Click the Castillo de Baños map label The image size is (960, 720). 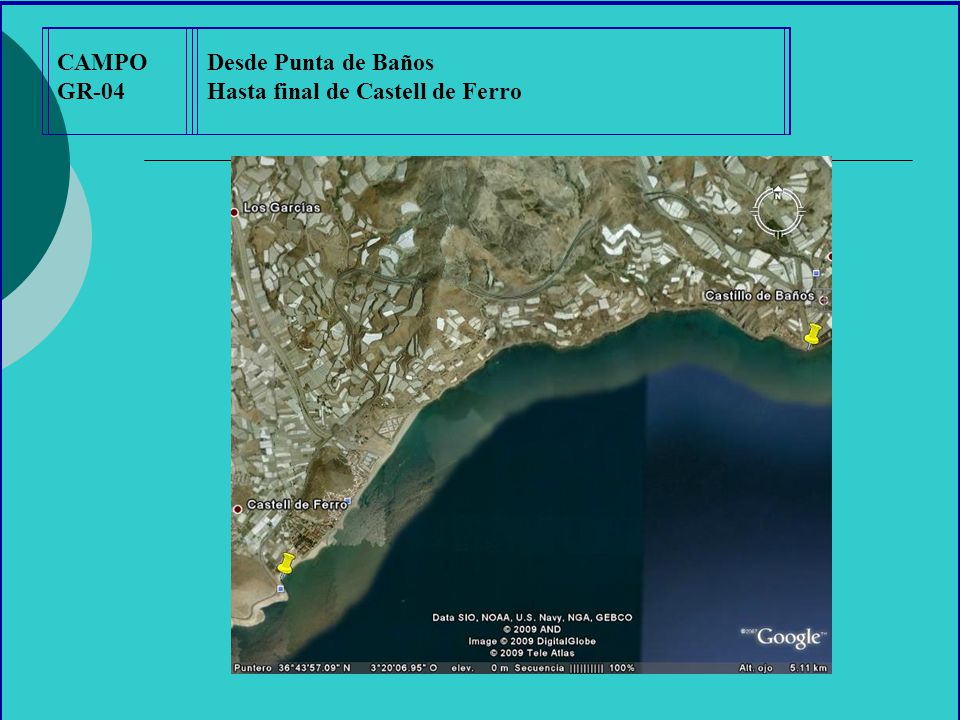[x=759, y=296]
